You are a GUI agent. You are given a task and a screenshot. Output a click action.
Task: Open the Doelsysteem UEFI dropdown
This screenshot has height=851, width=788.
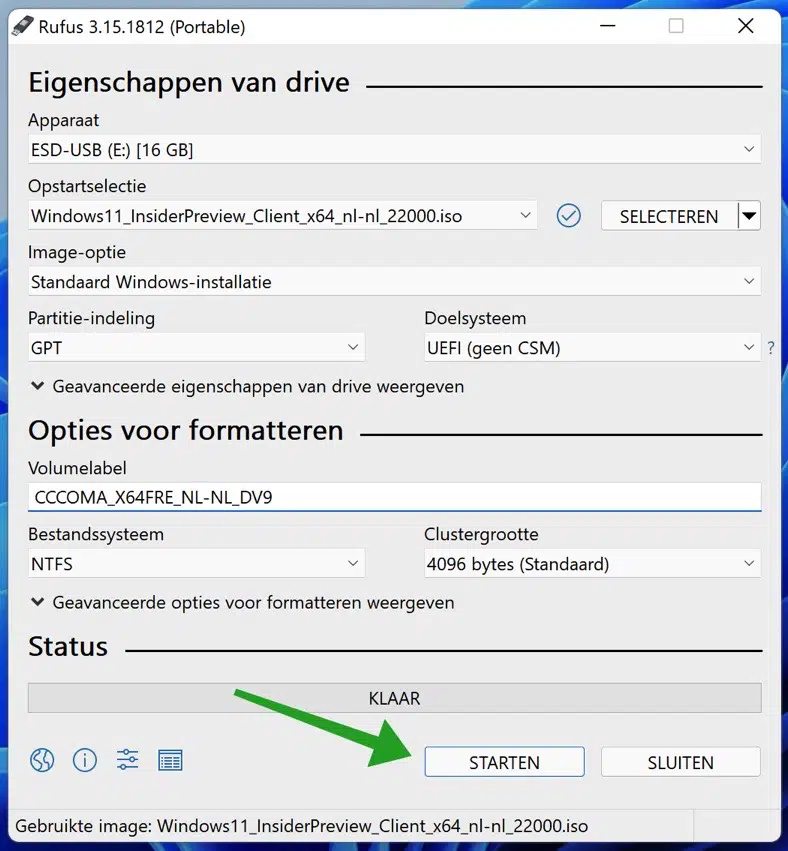593,347
